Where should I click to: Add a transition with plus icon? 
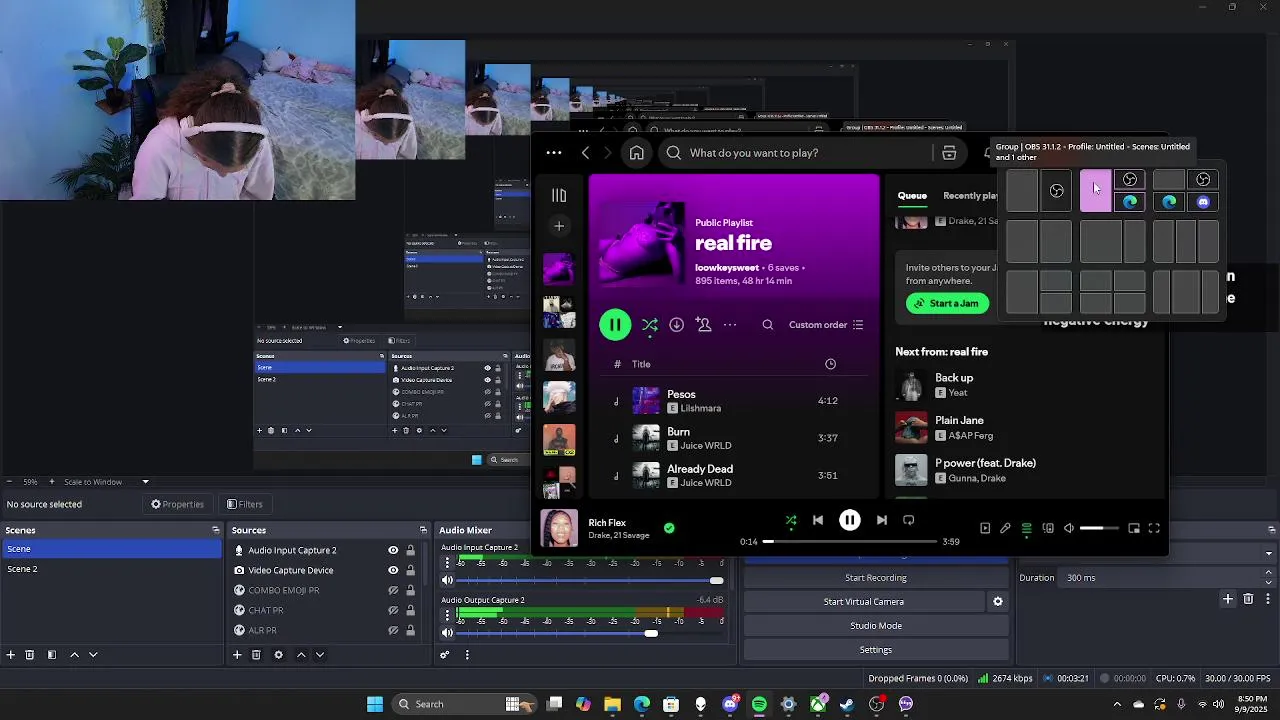coord(1228,599)
